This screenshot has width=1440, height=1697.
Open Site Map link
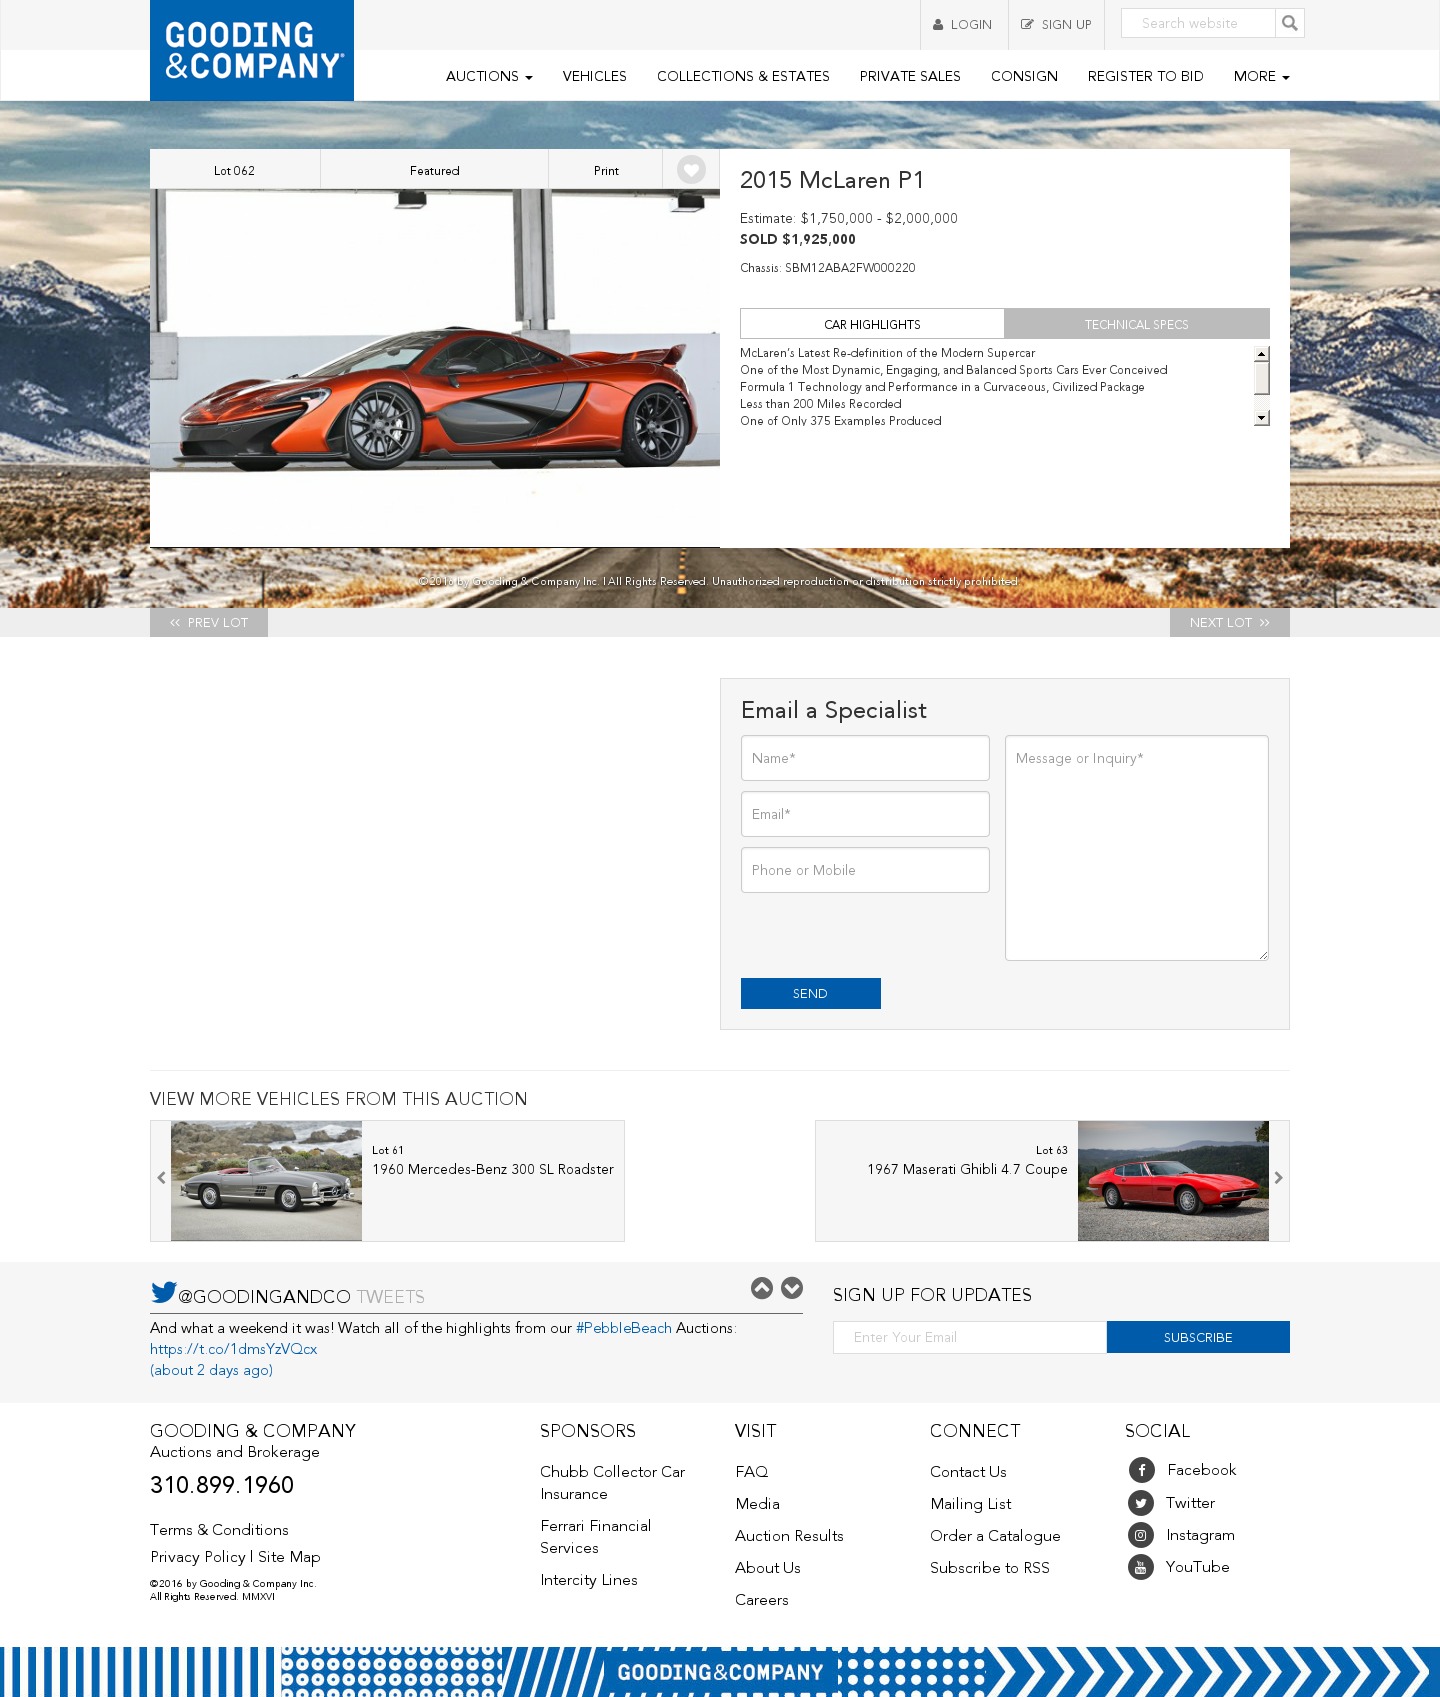[289, 1557]
